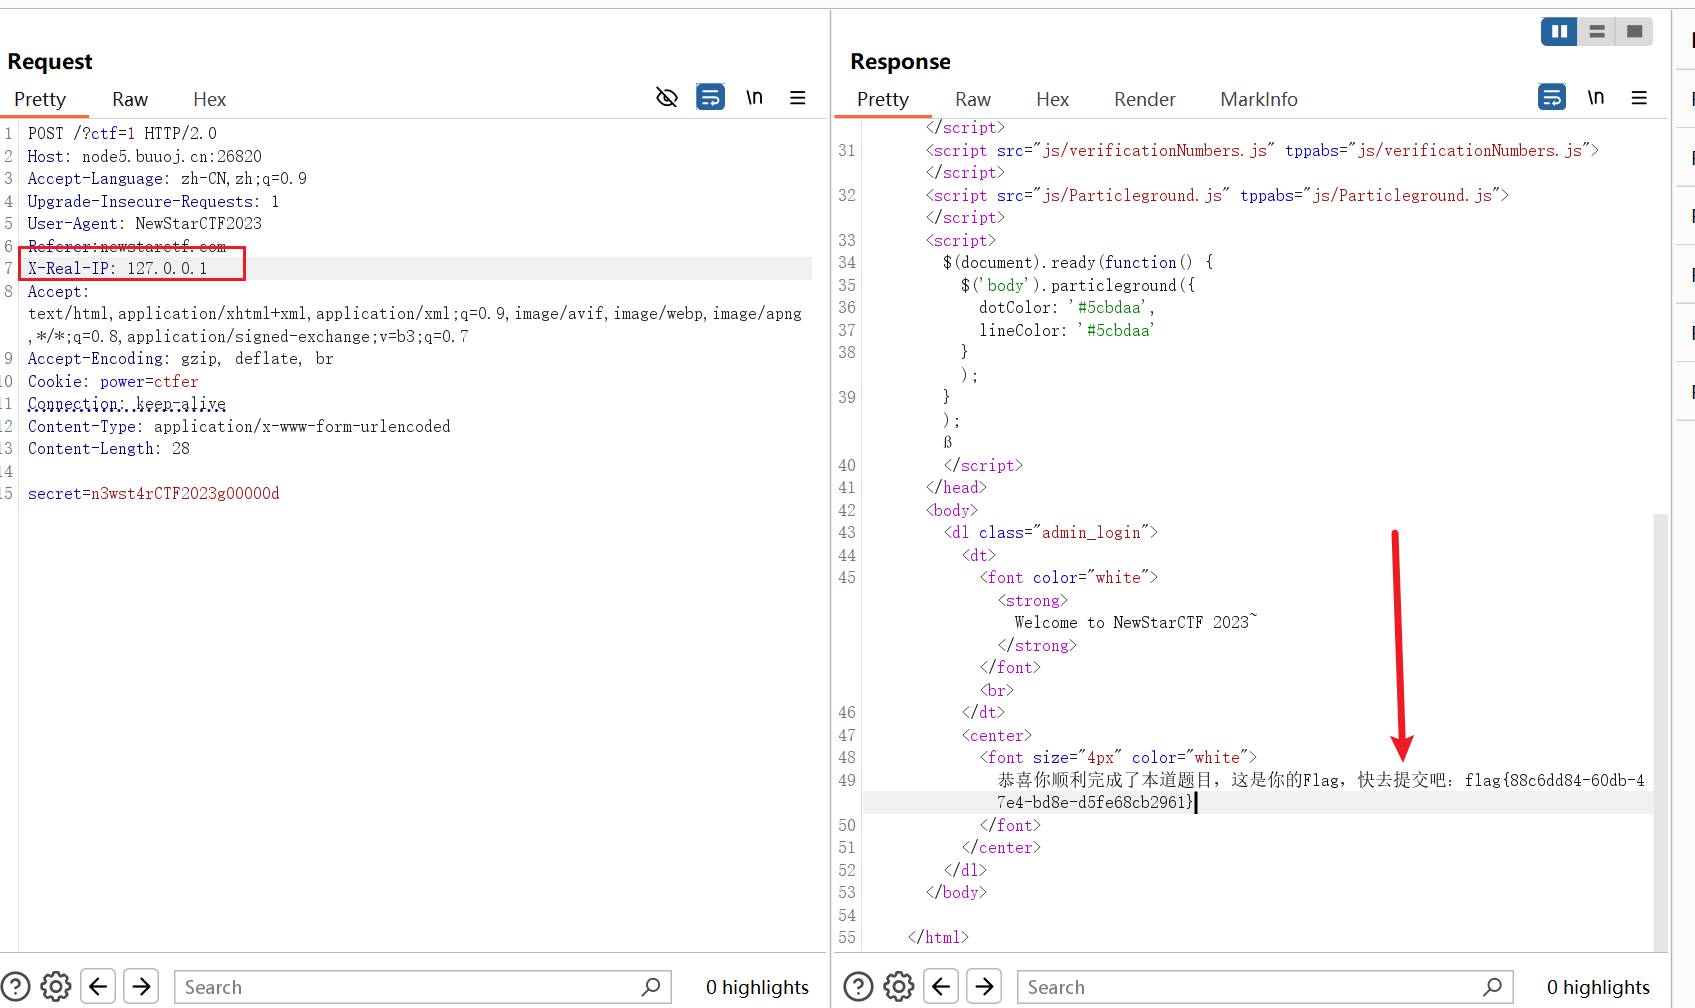Click the closing </html> tag line
Viewport: 1695px width, 1008px height.
pos(938,937)
